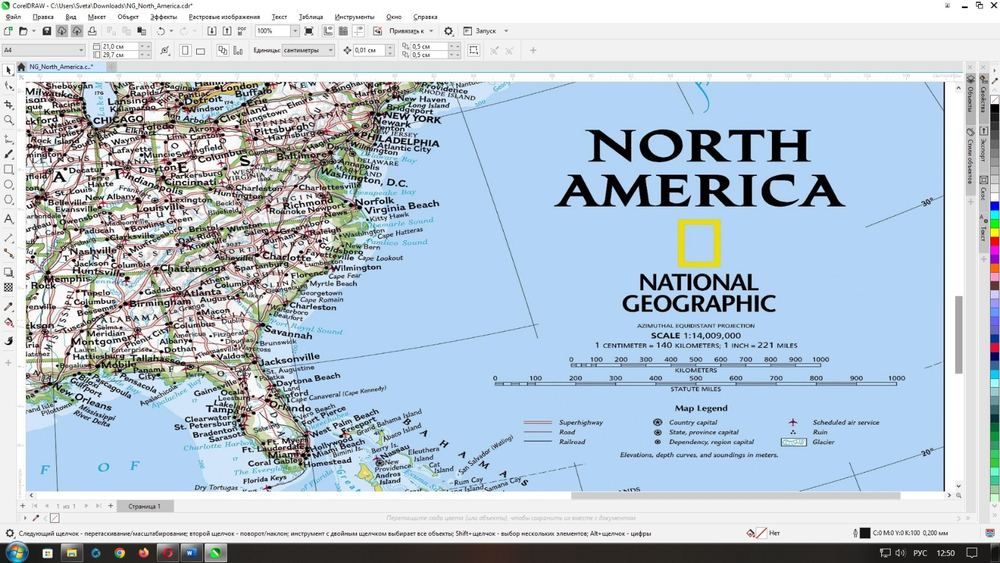Click the Import icon
Viewport: 1000px width, 563px height.
212,31
